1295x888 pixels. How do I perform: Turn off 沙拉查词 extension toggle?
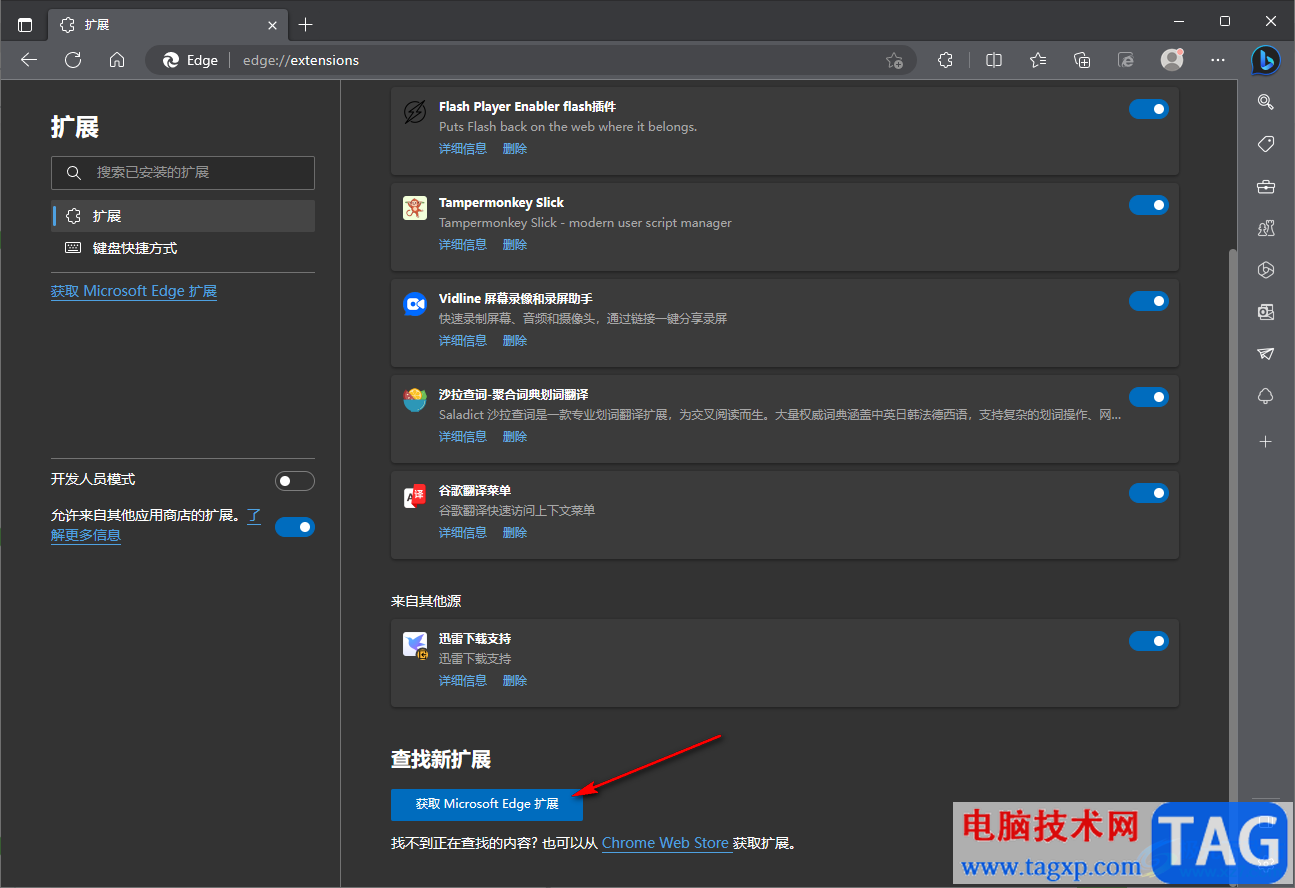point(1149,397)
